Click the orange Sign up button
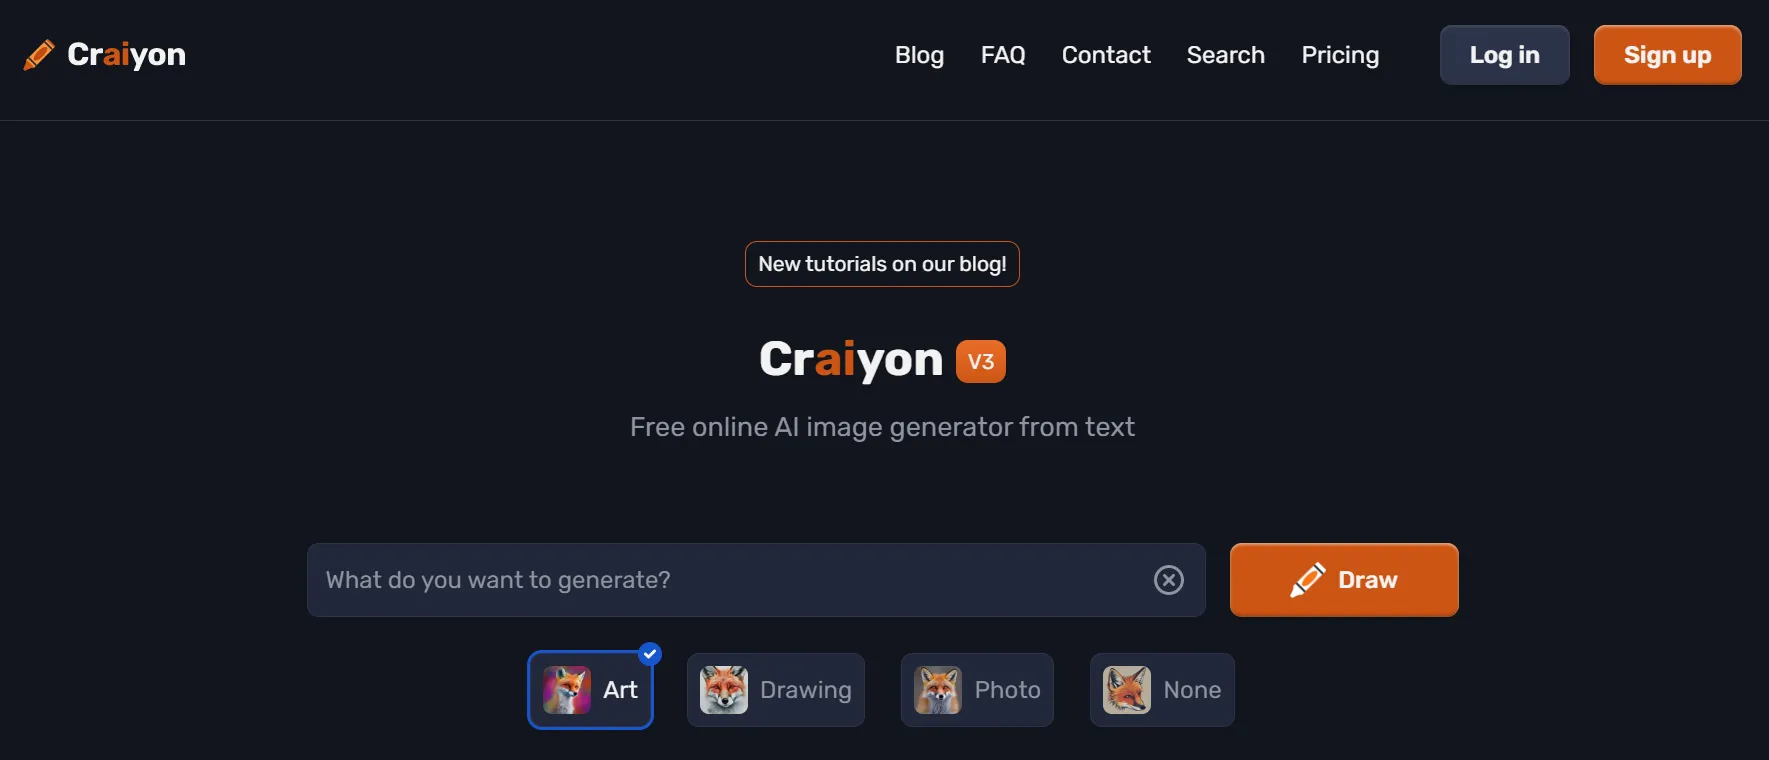 click(x=1668, y=55)
